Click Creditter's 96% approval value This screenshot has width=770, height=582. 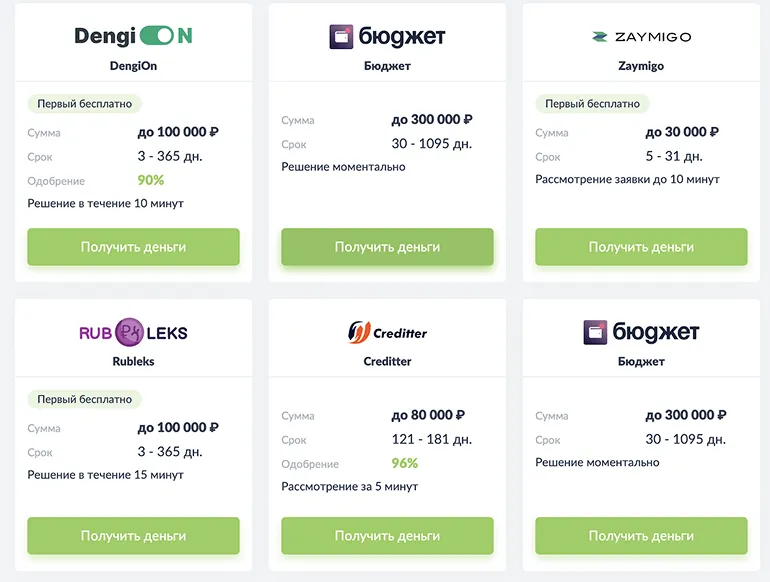point(405,463)
